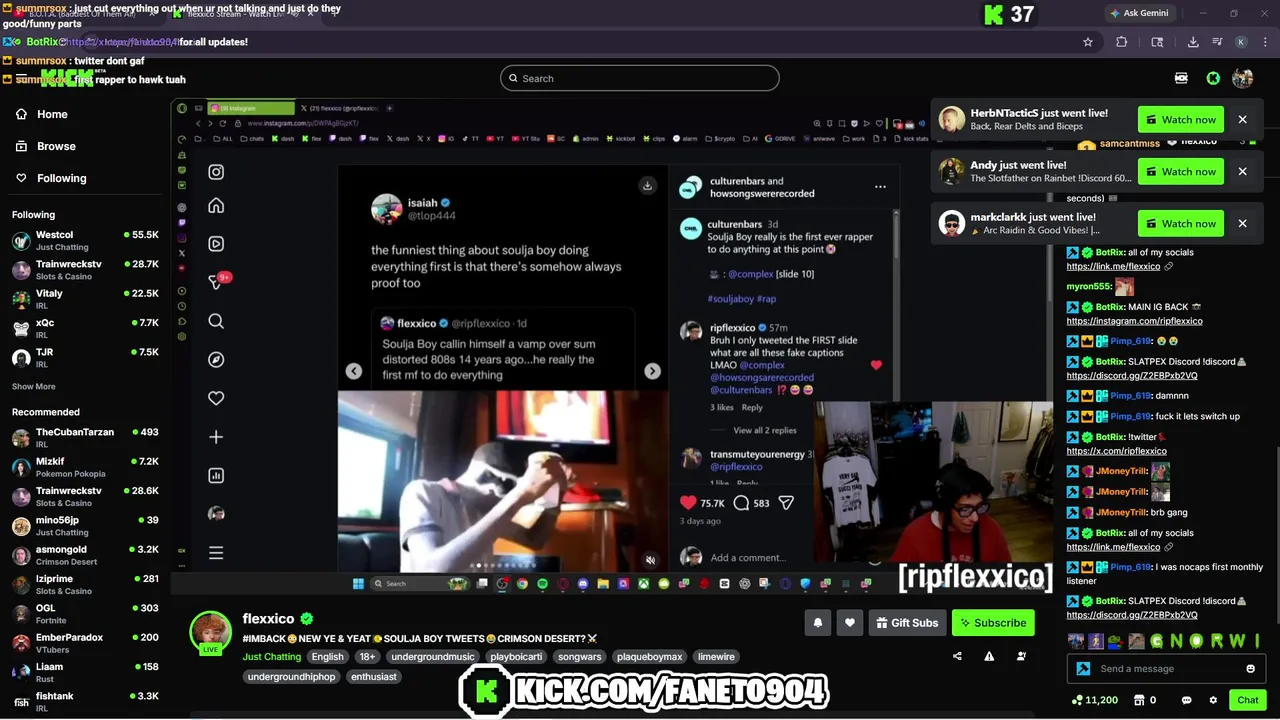Click the 11,200 channel points balance
This screenshot has width=1280, height=720.
[x=1094, y=700]
